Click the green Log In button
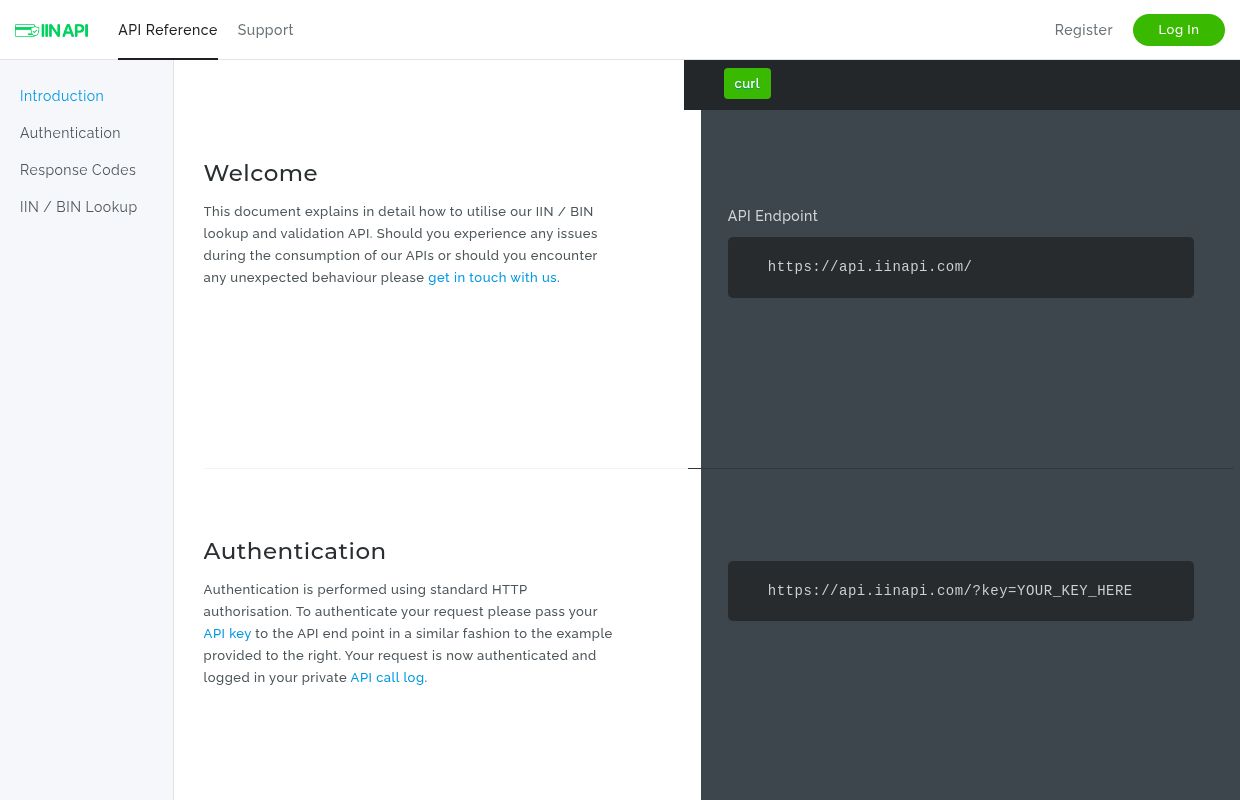 pyautogui.click(x=1178, y=30)
